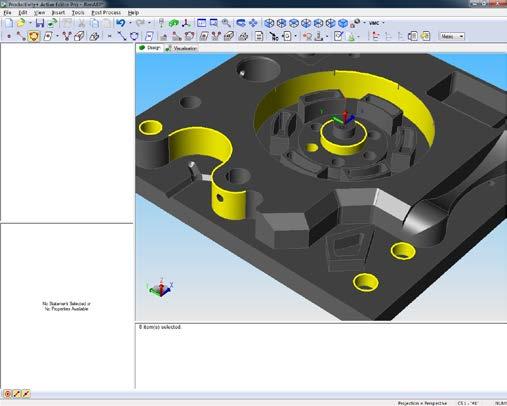Click the blue window layout icon

(x=201, y=23)
